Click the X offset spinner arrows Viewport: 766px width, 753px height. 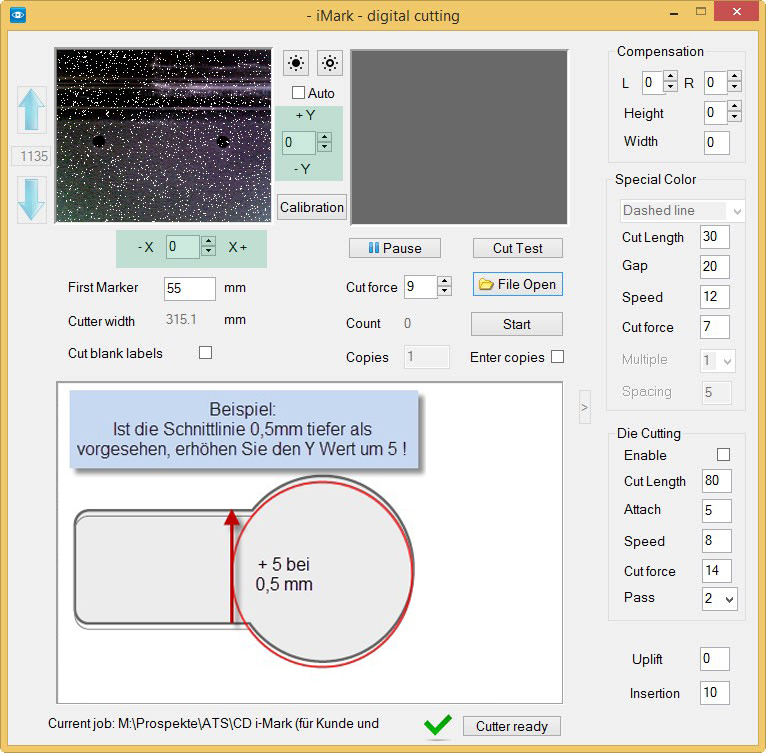click(x=209, y=246)
